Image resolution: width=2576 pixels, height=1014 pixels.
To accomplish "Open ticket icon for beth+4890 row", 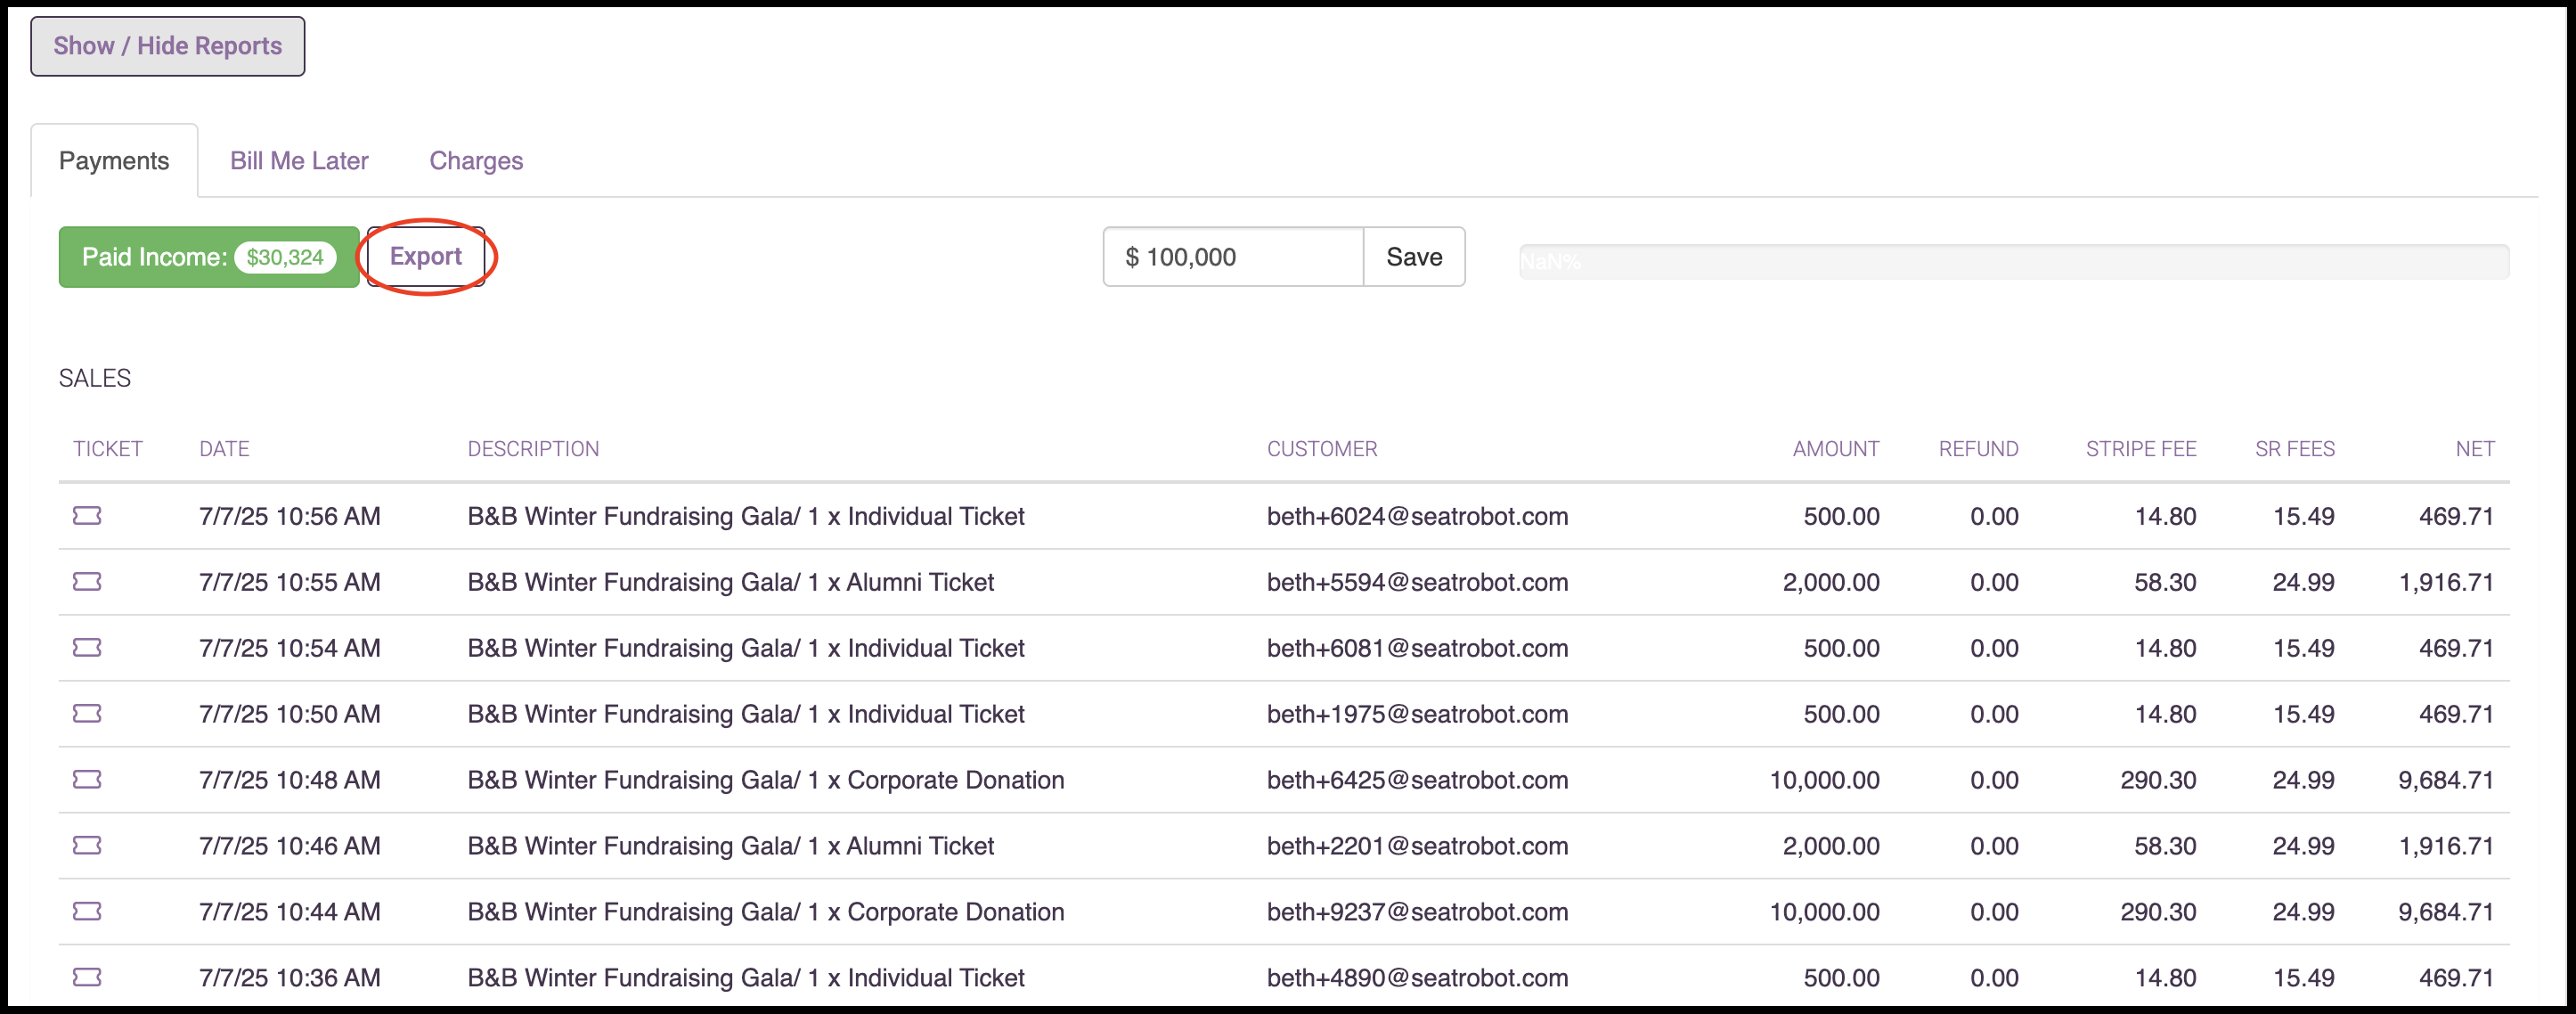I will (x=87, y=978).
